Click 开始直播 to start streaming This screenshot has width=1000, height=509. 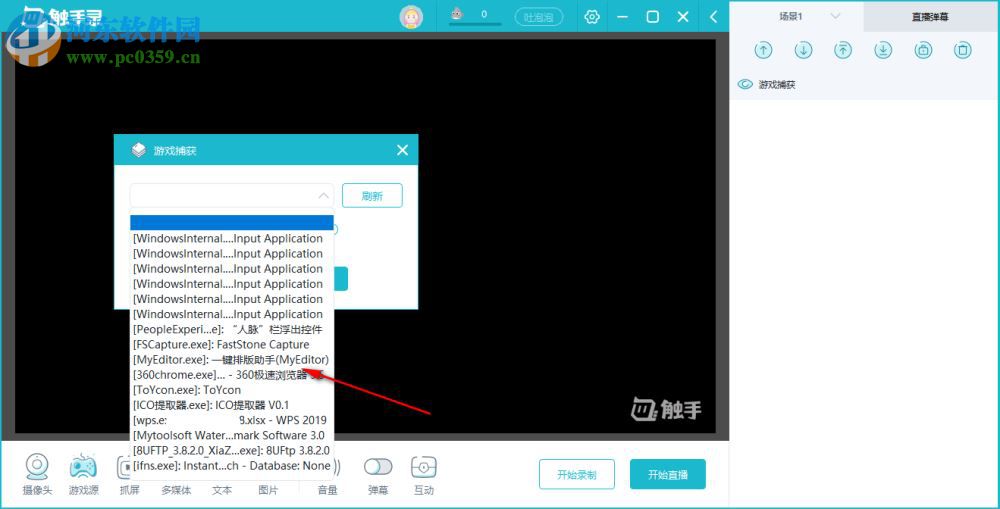tap(668, 475)
